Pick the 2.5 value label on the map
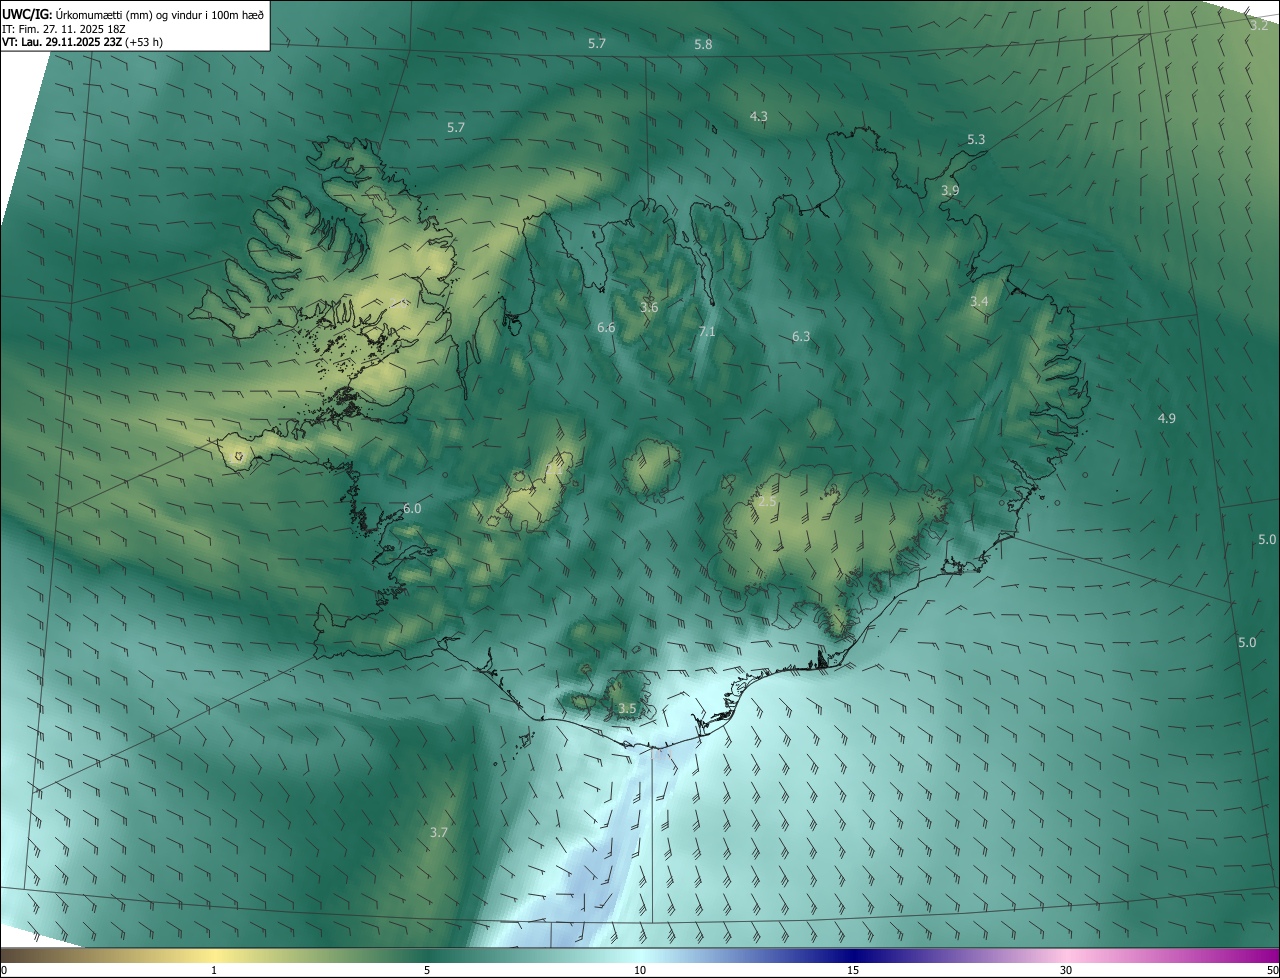Image resolution: width=1280 pixels, height=978 pixels. click(767, 502)
